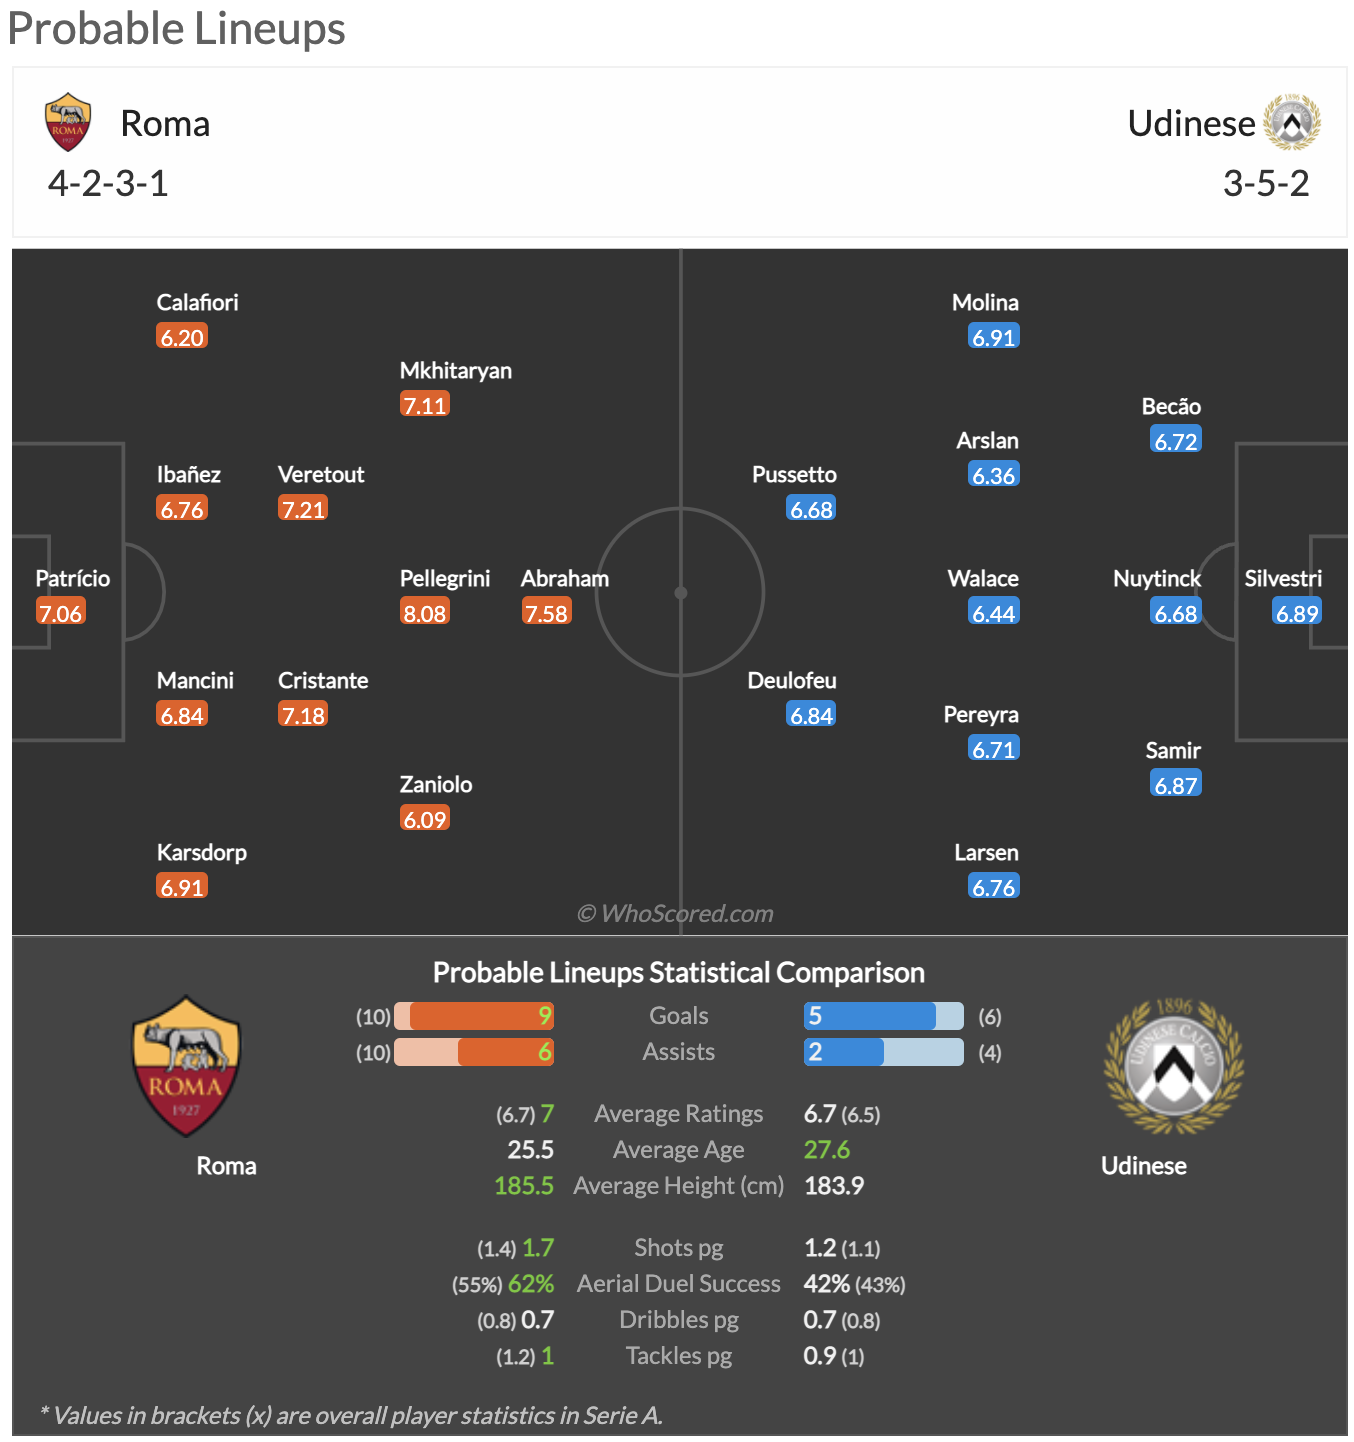The image size is (1354, 1442).
Task: Select Silvestri's 6.89 rating badge
Action: point(1297,613)
